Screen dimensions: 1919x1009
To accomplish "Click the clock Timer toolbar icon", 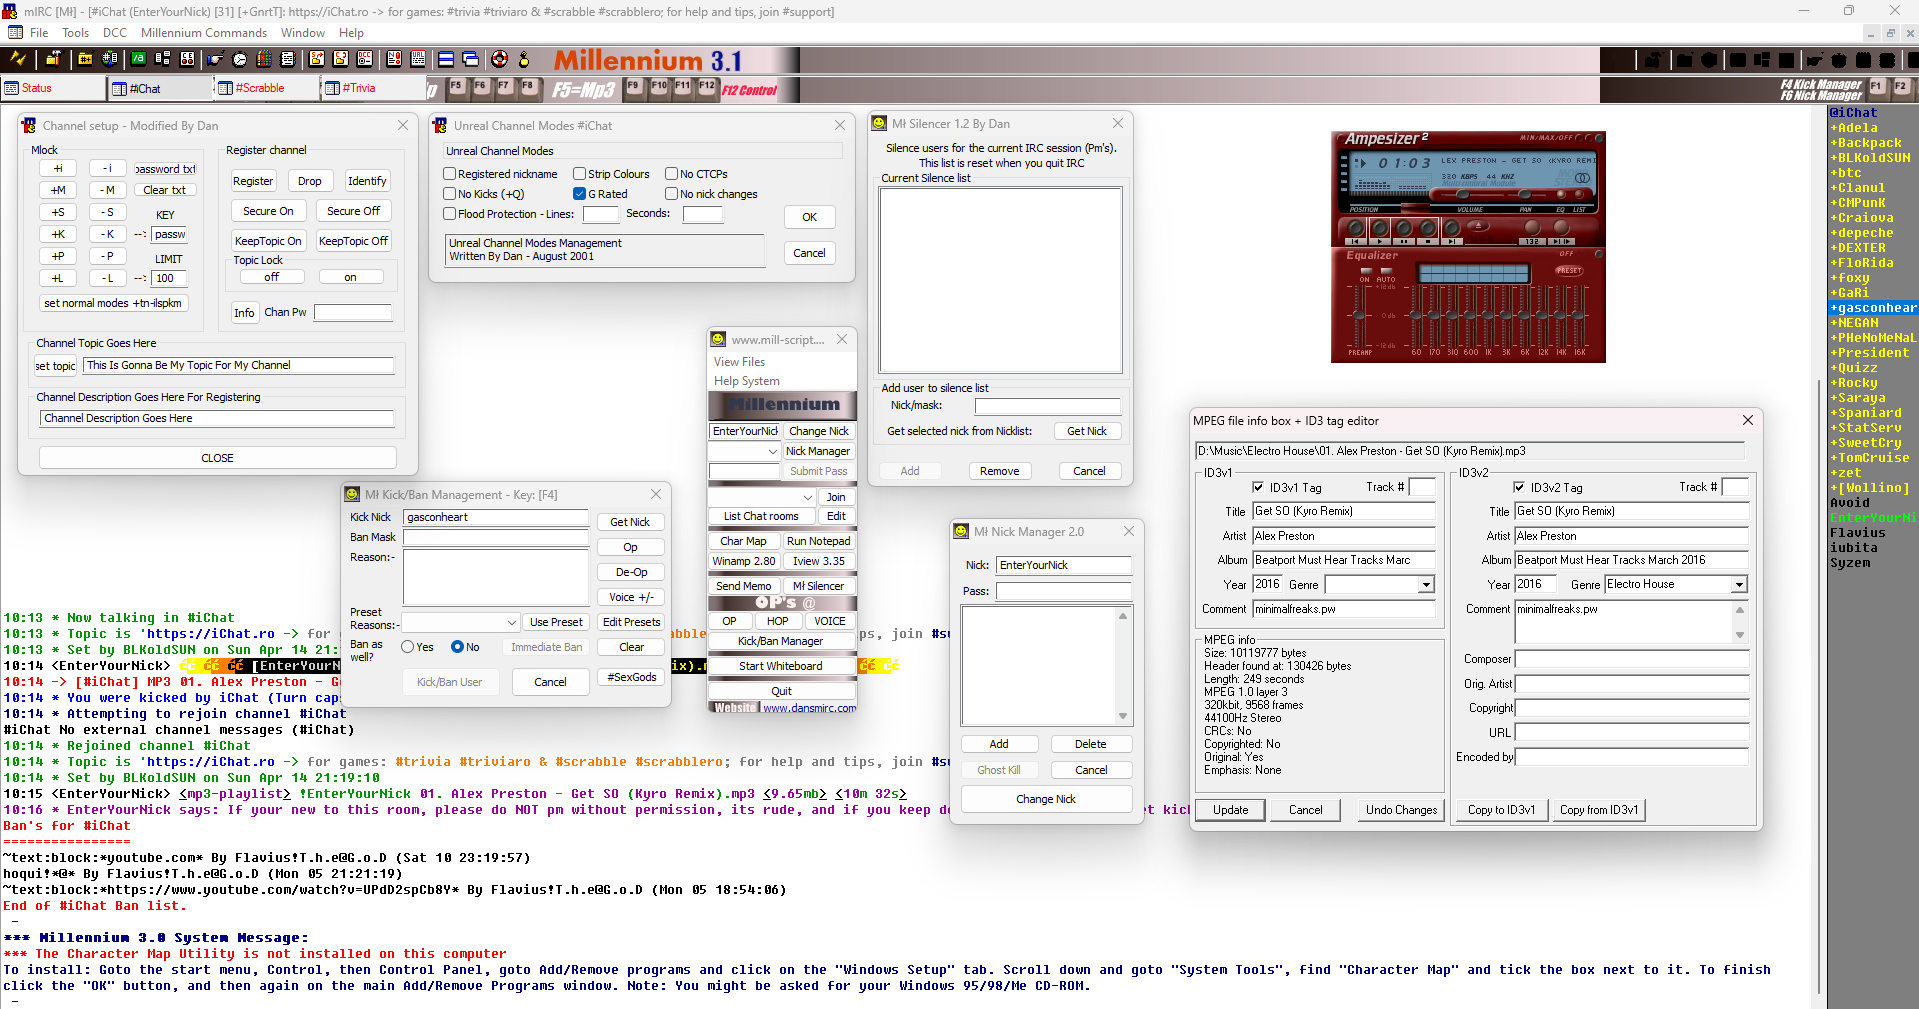I will (x=240, y=59).
